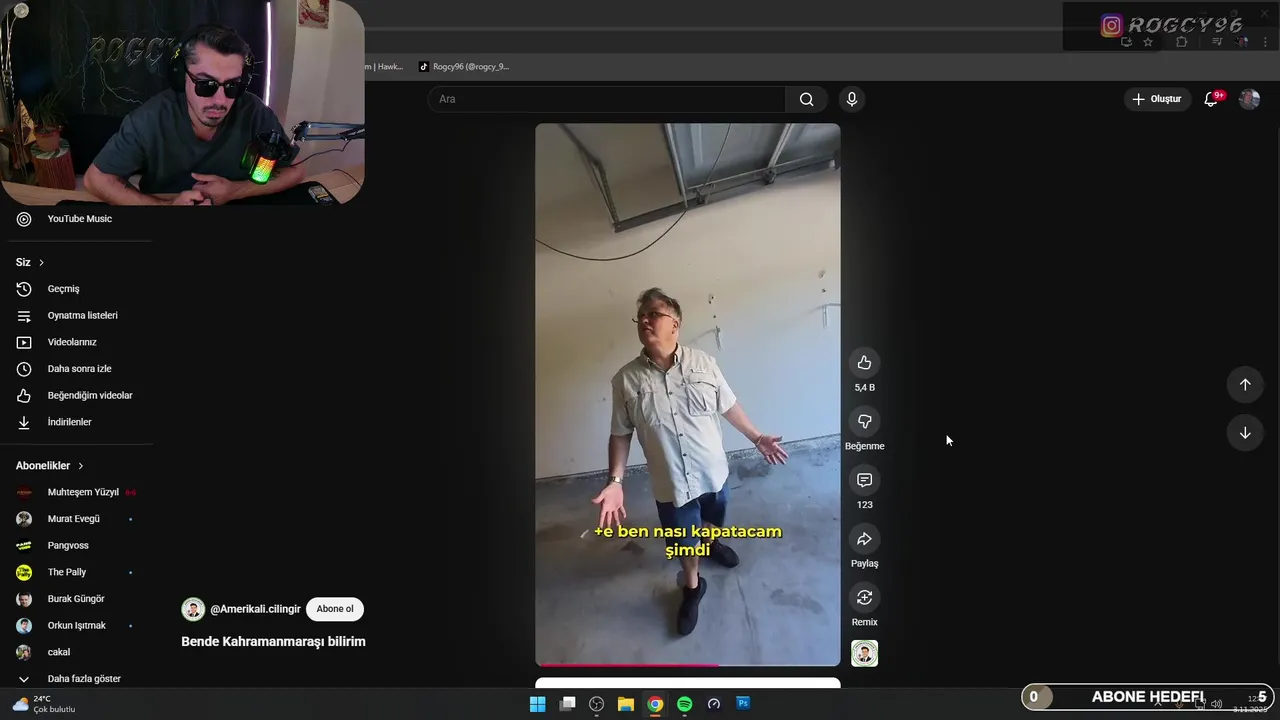This screenshot has width=1280, height=720.
Task: Click the Short video to pause playback
Action: point(688,395)
